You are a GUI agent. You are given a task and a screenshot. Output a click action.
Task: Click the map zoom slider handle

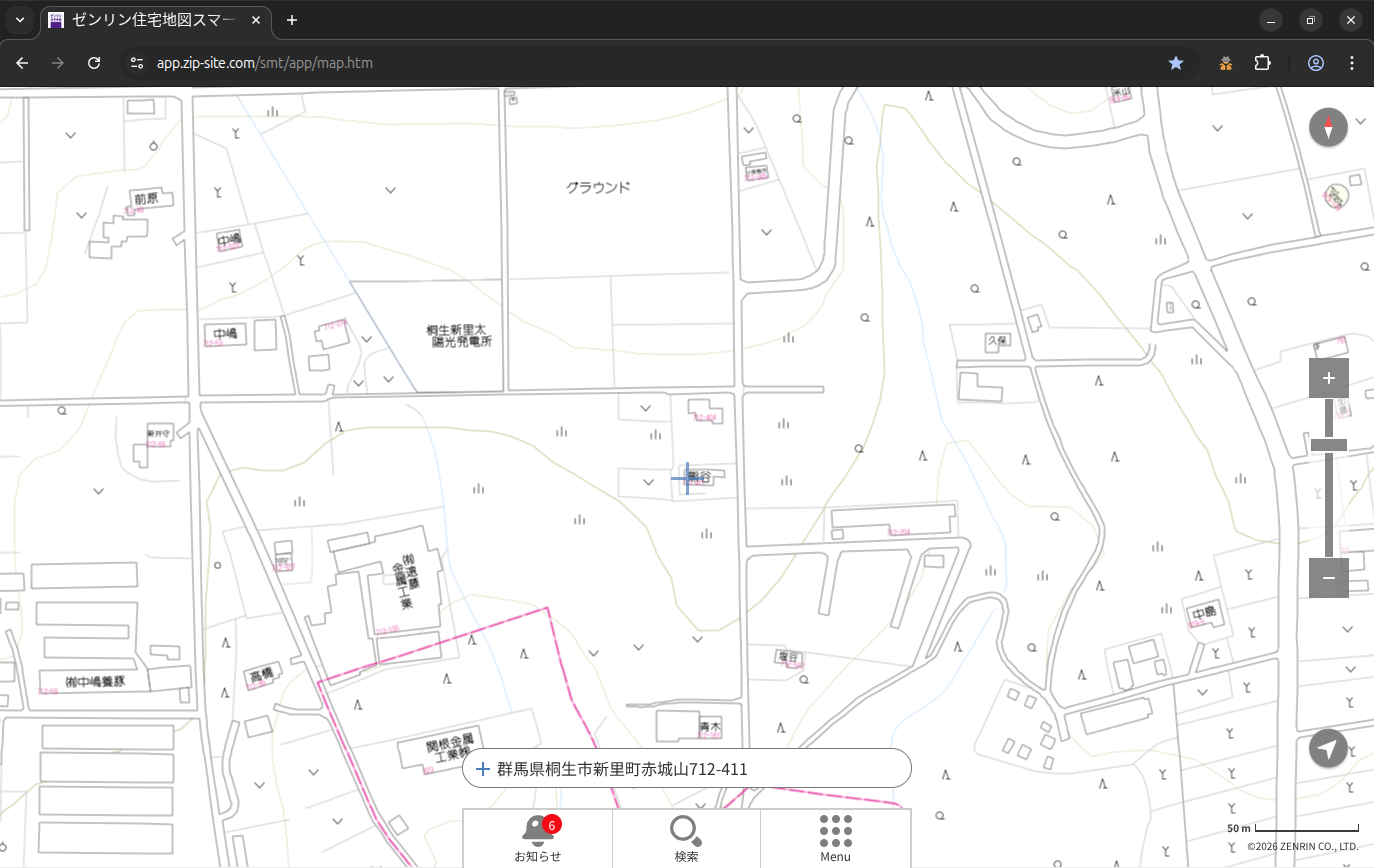pos(1328,445)
